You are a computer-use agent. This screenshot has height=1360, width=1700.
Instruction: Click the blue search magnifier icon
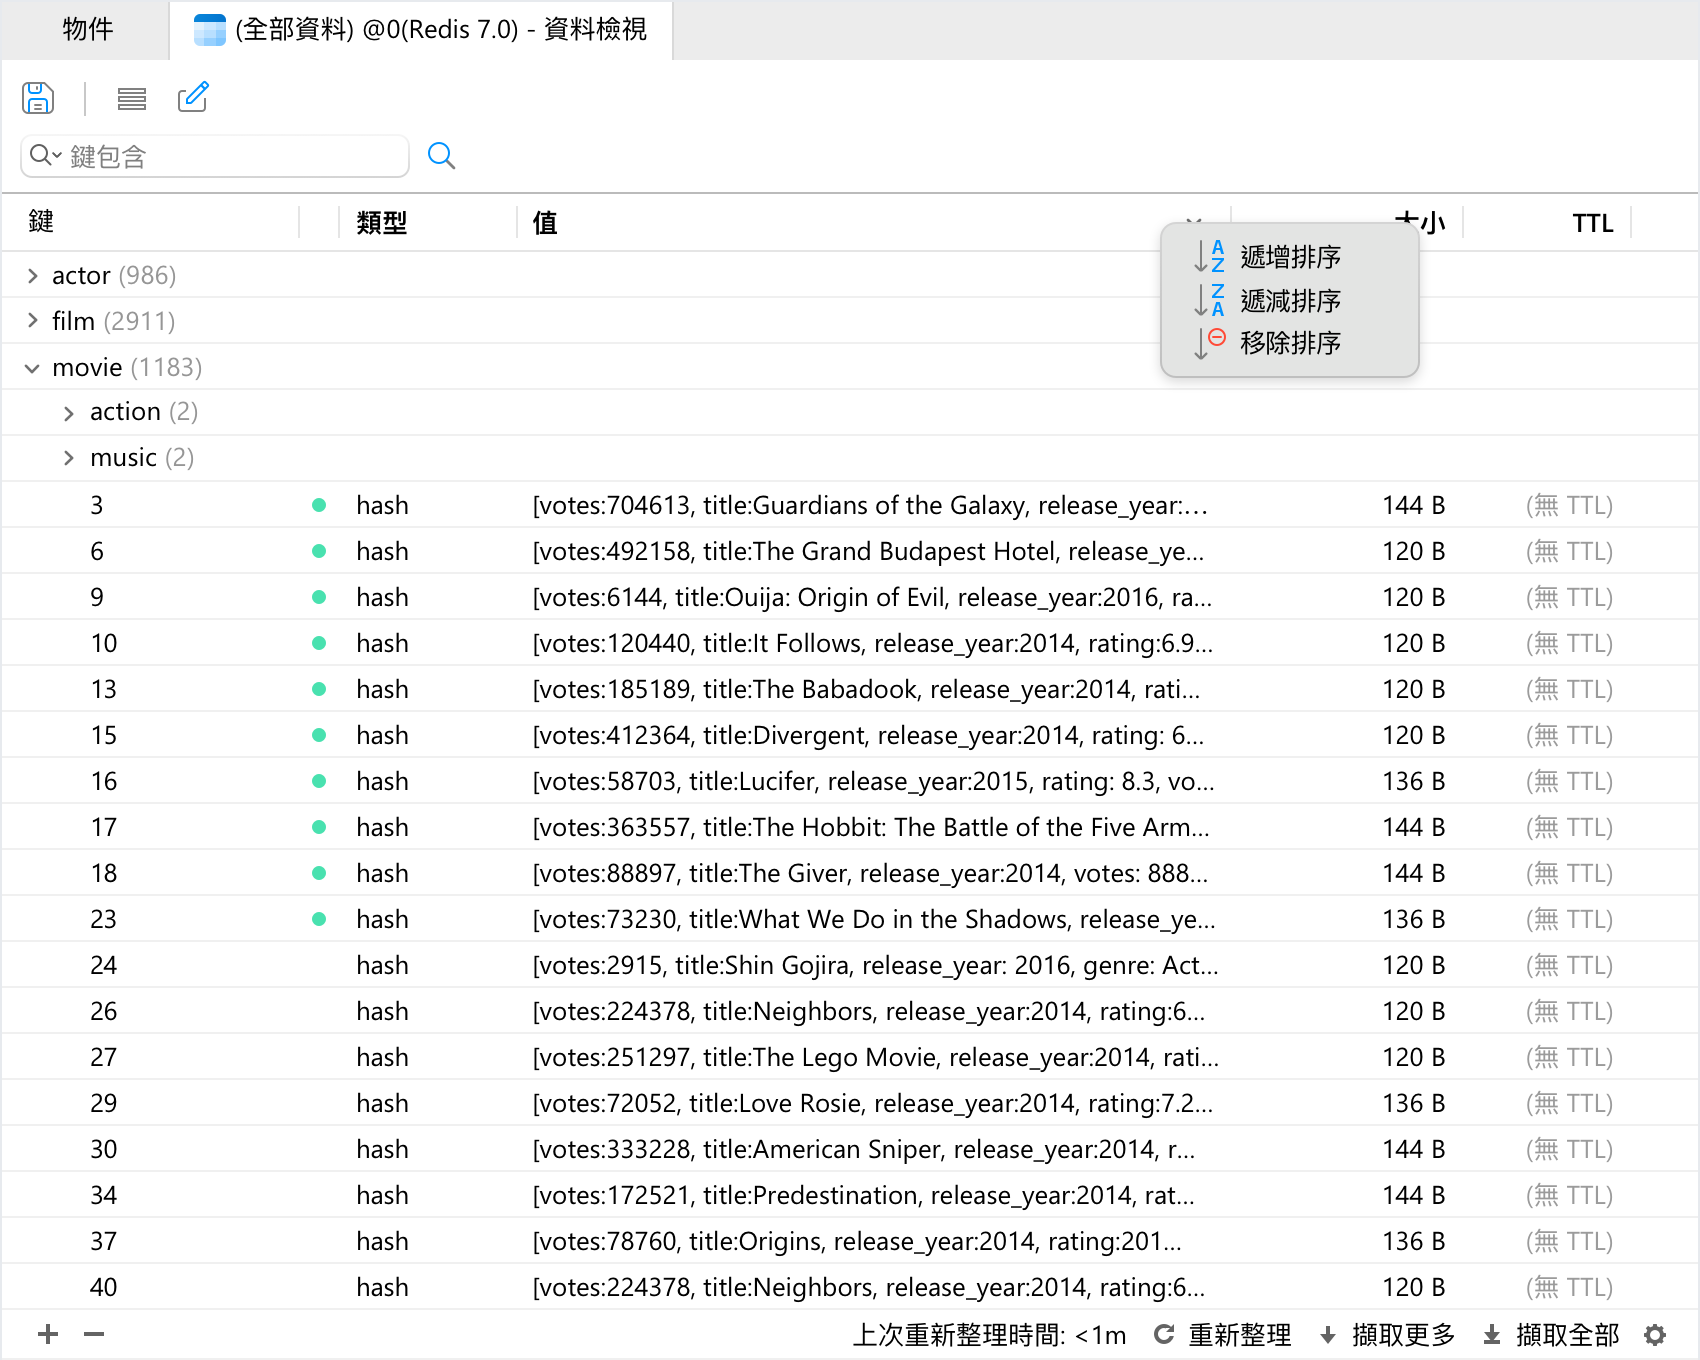(441, 156)
